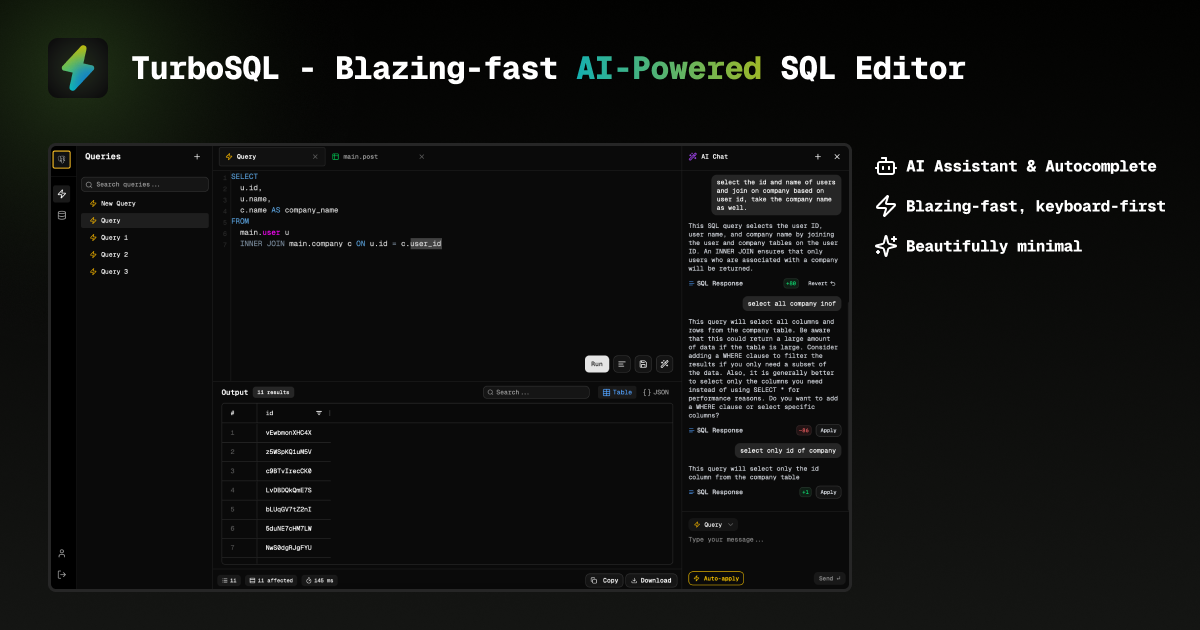Screen dimensions: 1200x630
Task: Revert the first SQL Response
Action: tap(822, 283)
